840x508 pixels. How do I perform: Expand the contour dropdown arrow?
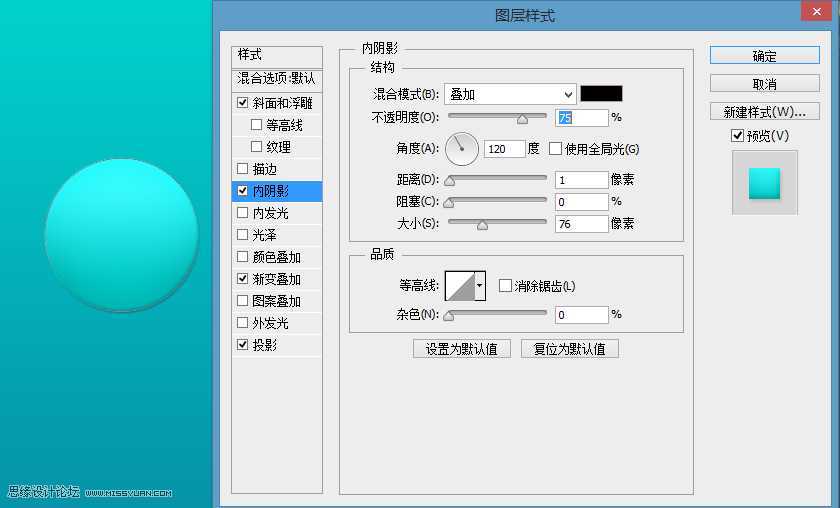pyautogui.click(x=480, y=286)
